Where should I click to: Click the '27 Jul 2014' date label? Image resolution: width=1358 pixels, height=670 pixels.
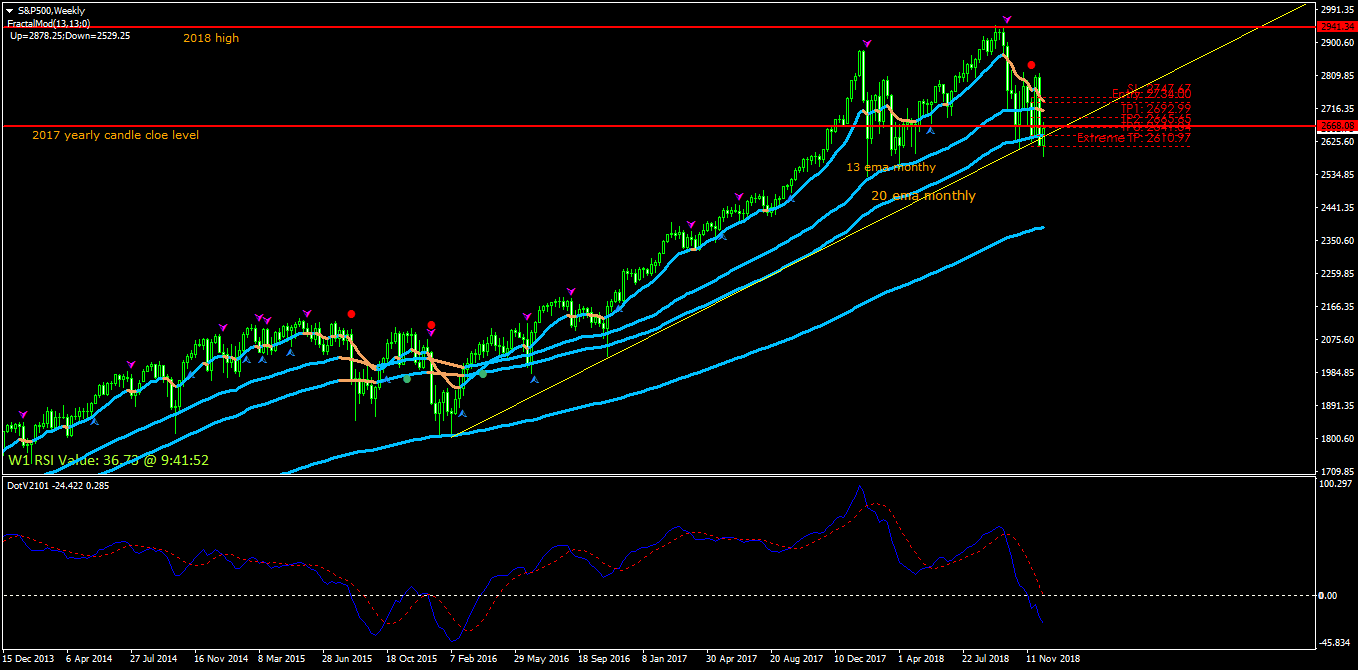click(153, 659)
